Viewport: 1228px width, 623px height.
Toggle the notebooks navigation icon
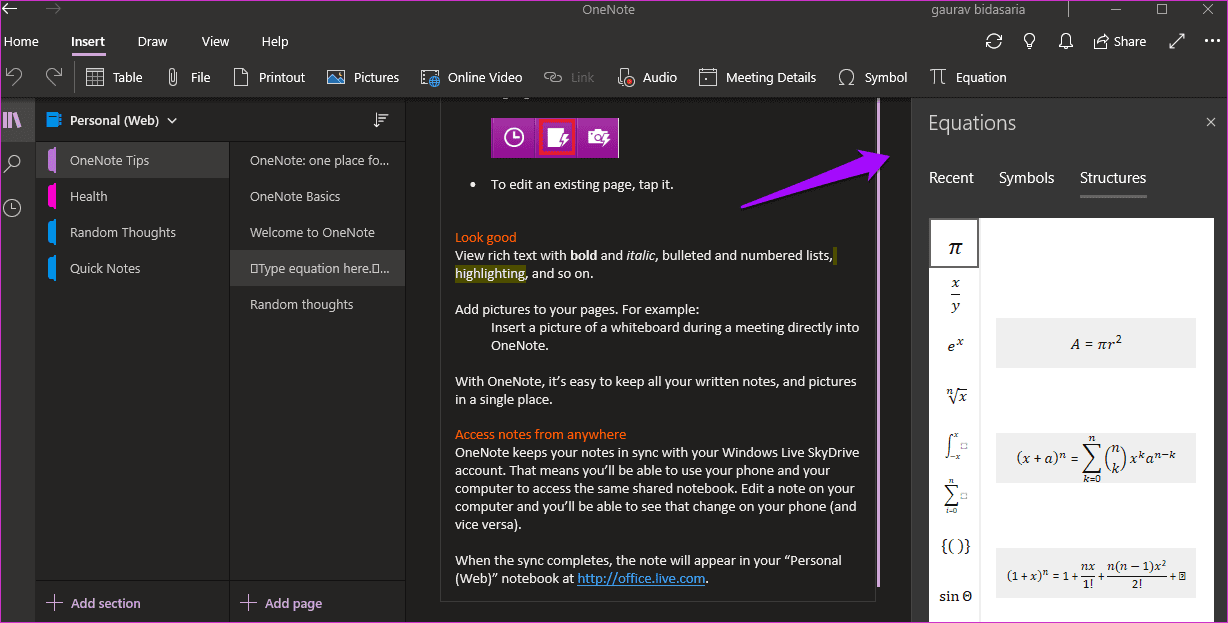click(12, 120)
